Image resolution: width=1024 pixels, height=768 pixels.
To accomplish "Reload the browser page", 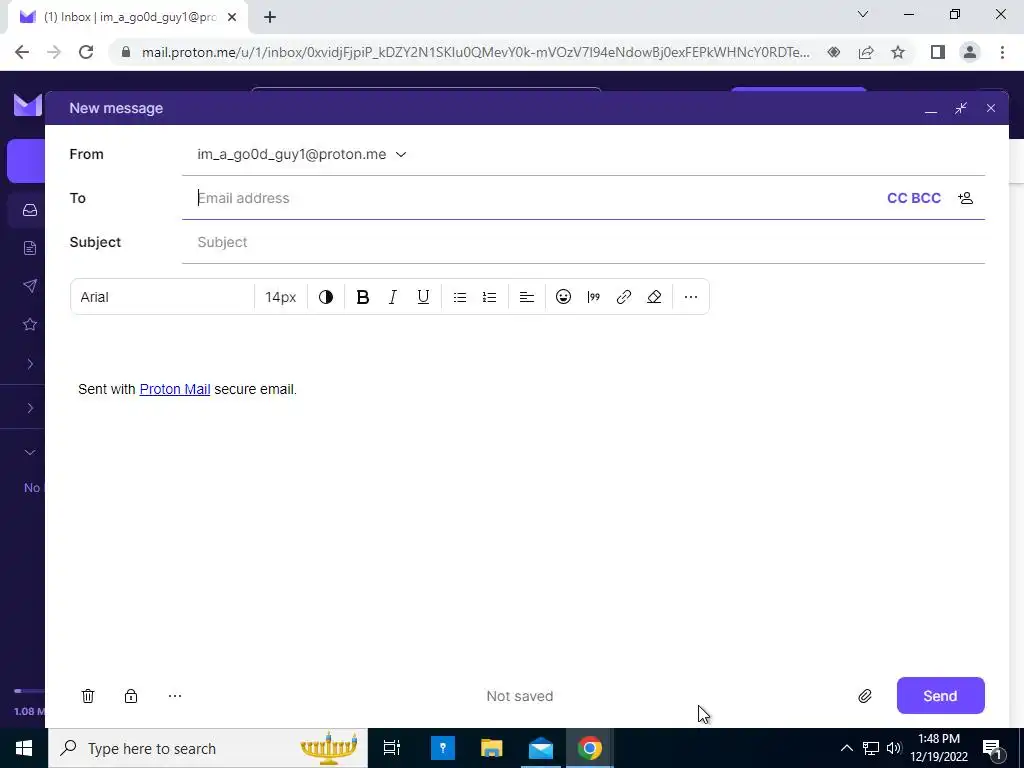I will tap(86, 52).
